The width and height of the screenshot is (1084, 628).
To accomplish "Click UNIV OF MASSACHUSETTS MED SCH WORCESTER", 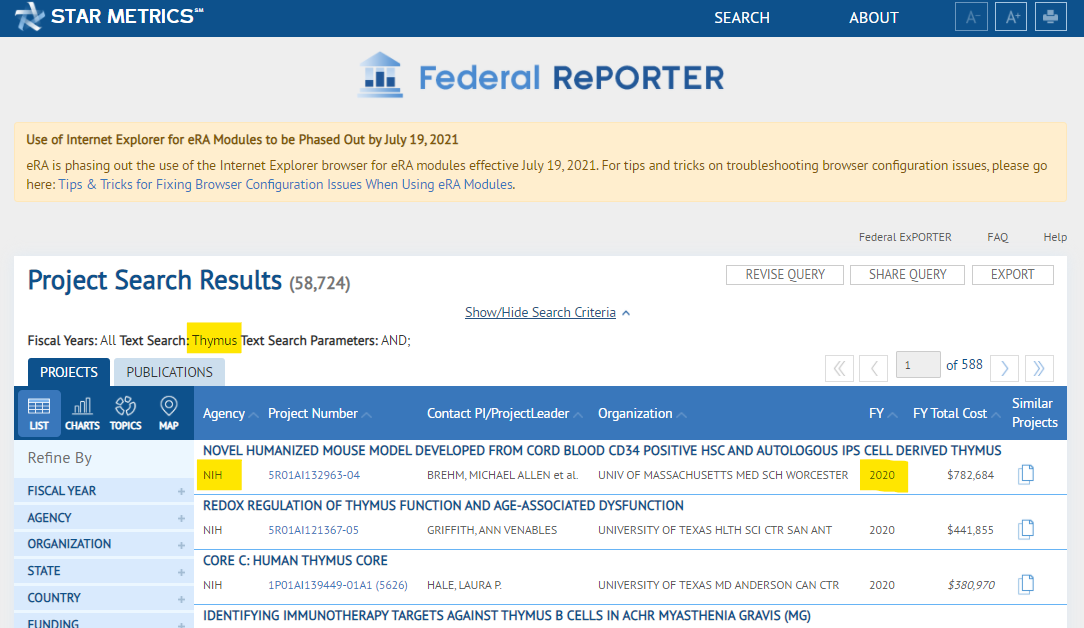I will [723, 475].
